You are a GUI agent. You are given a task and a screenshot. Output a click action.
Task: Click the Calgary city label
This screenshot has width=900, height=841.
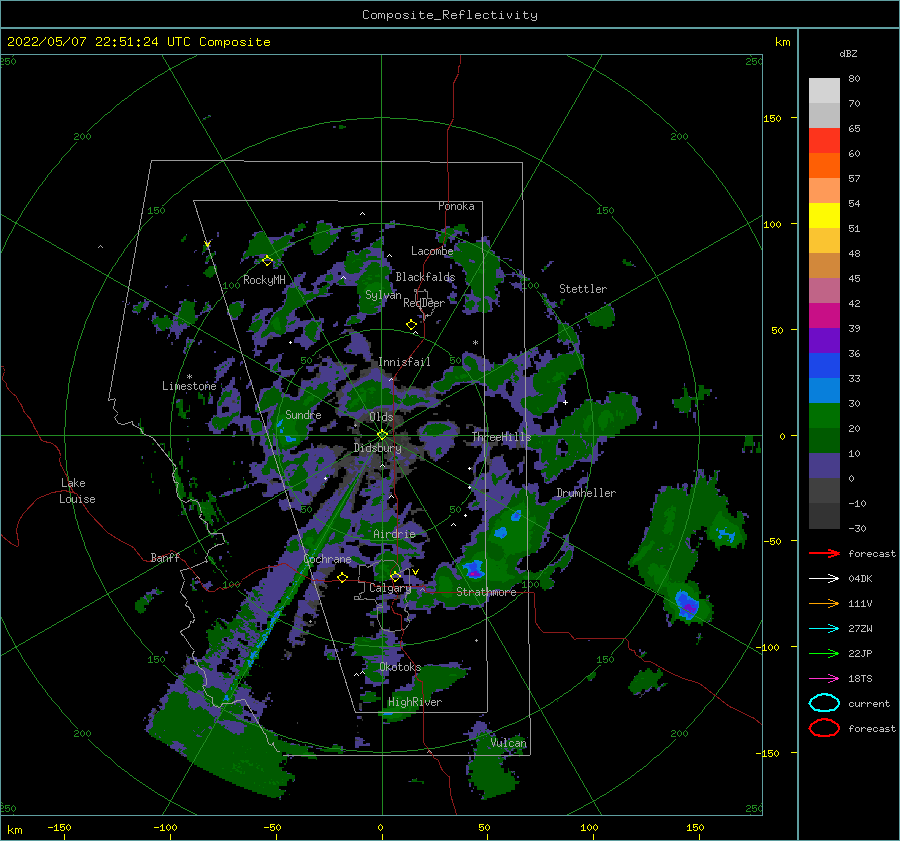tap(390, 588)
